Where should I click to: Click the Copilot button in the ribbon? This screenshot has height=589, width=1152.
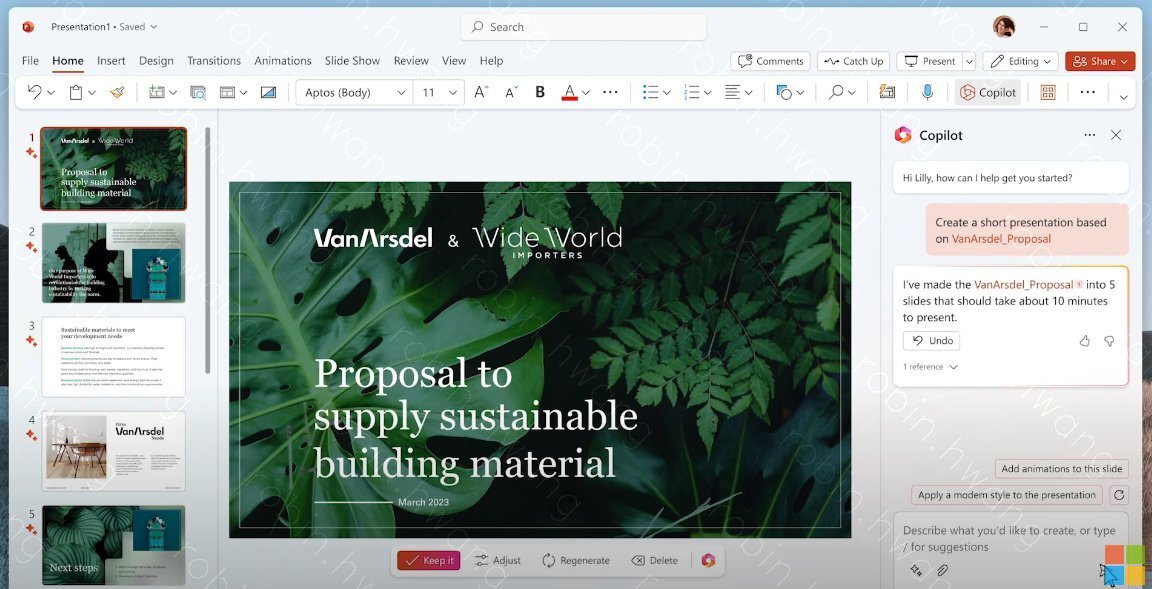point(988,92)
